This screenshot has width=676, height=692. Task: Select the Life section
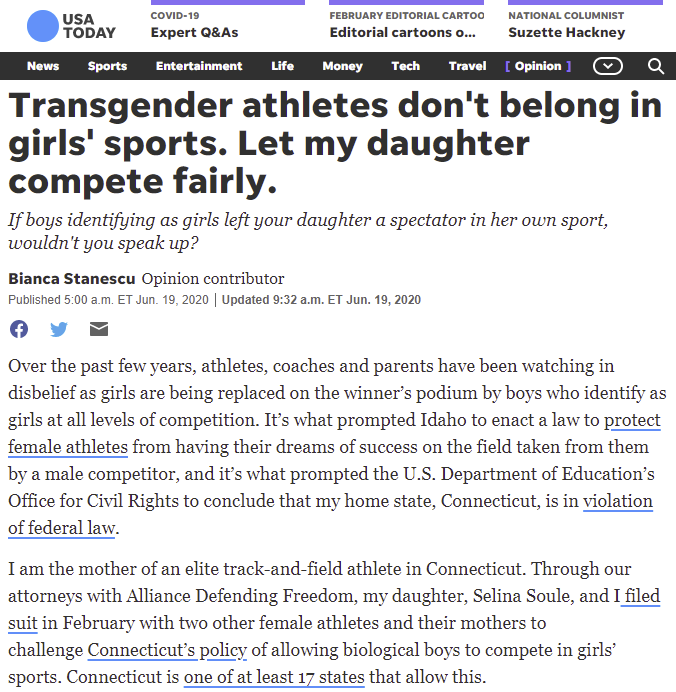(x=282, y=66)
